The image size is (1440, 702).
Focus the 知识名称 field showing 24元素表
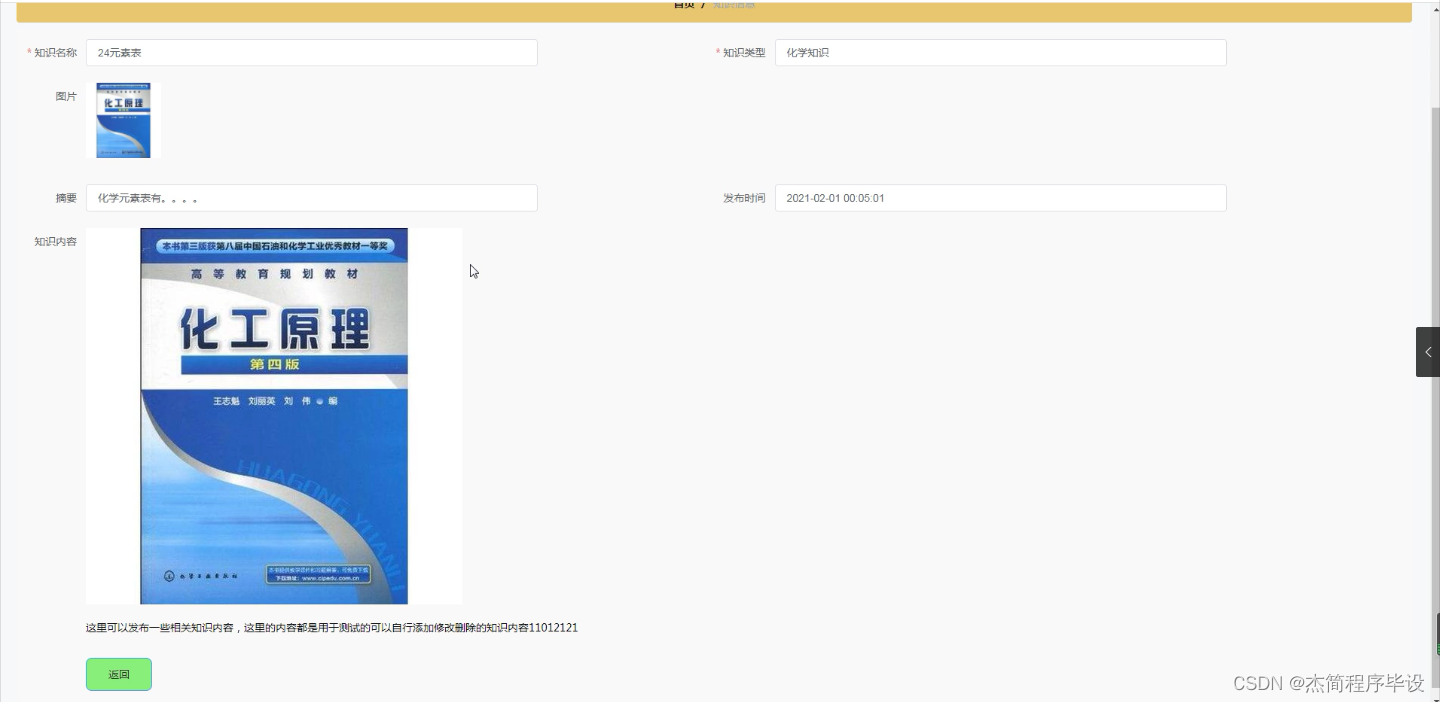pos(310,52)
